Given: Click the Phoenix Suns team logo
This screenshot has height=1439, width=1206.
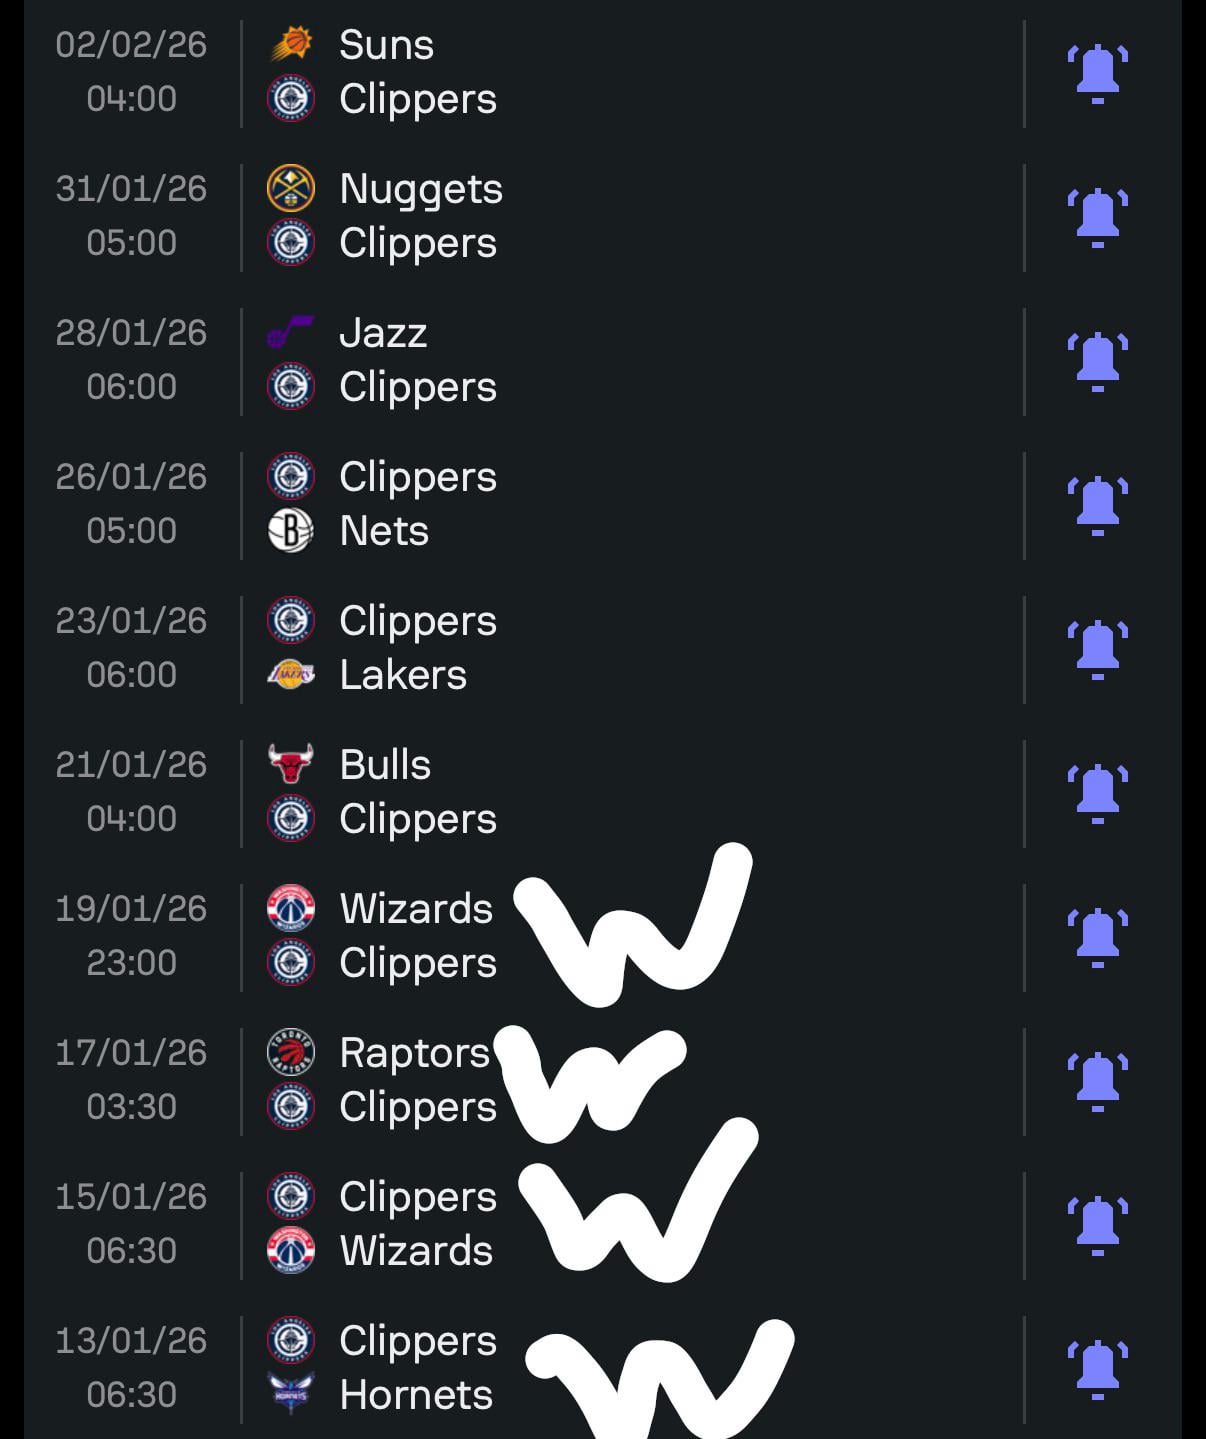Looking at the screenshot, I should pos(291,45).
